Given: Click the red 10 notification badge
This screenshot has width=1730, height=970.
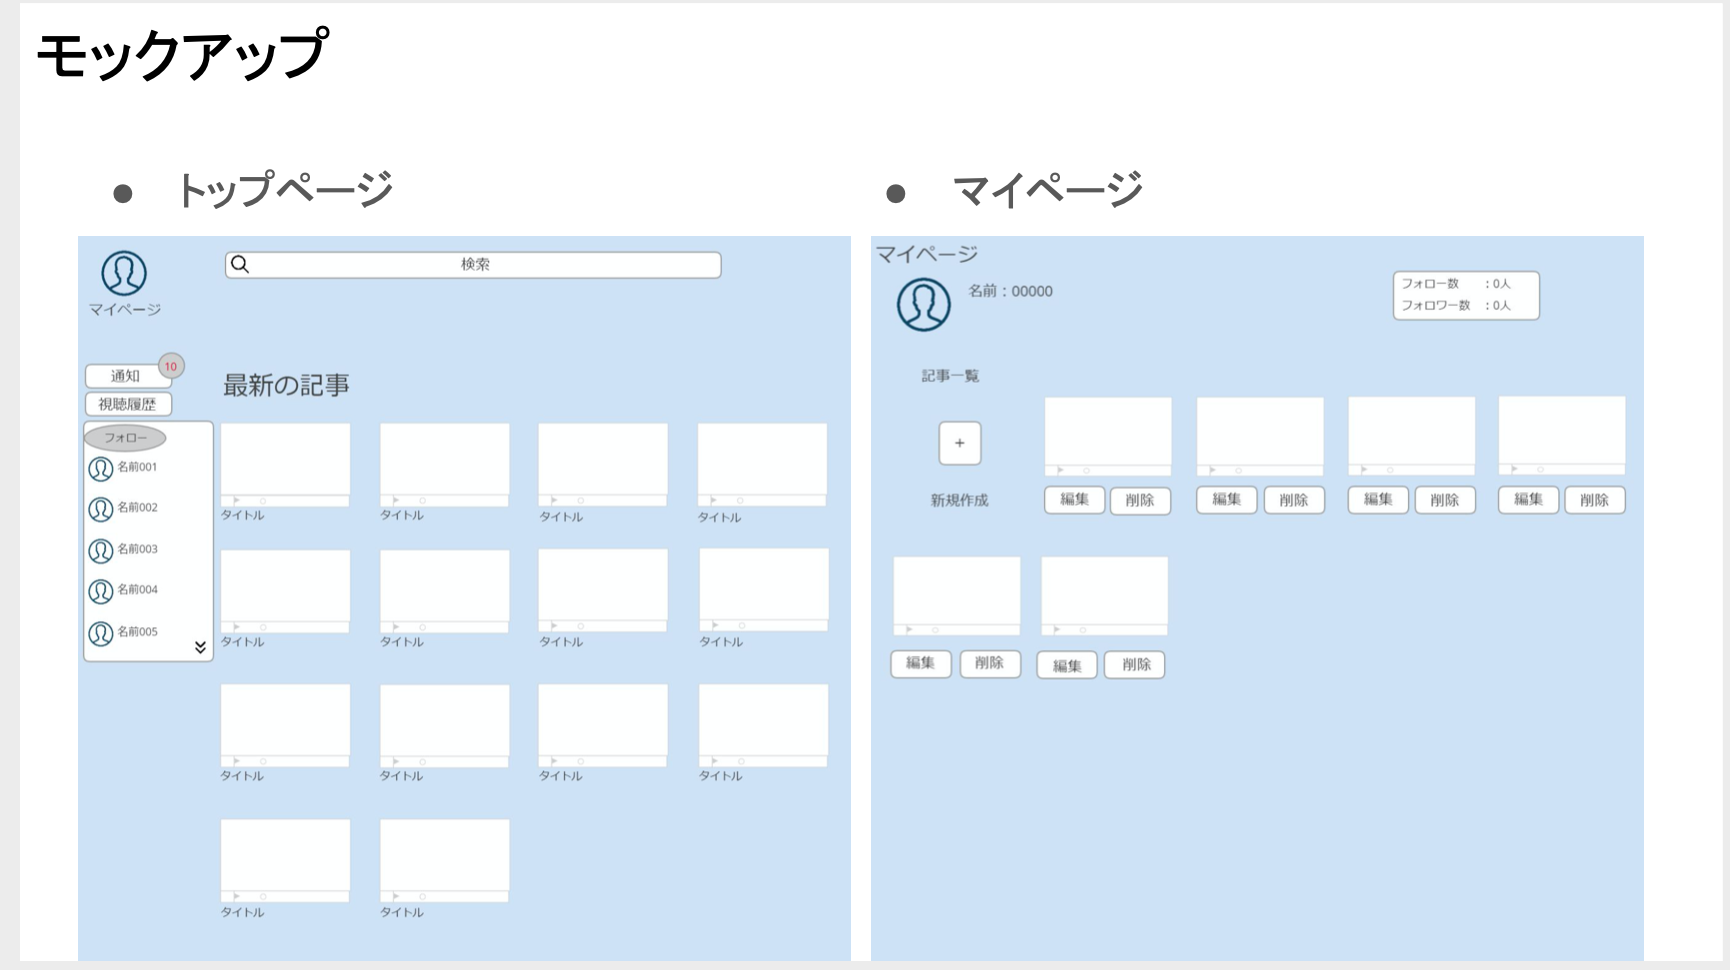Looking at the screenshot, I should (171, 366).
